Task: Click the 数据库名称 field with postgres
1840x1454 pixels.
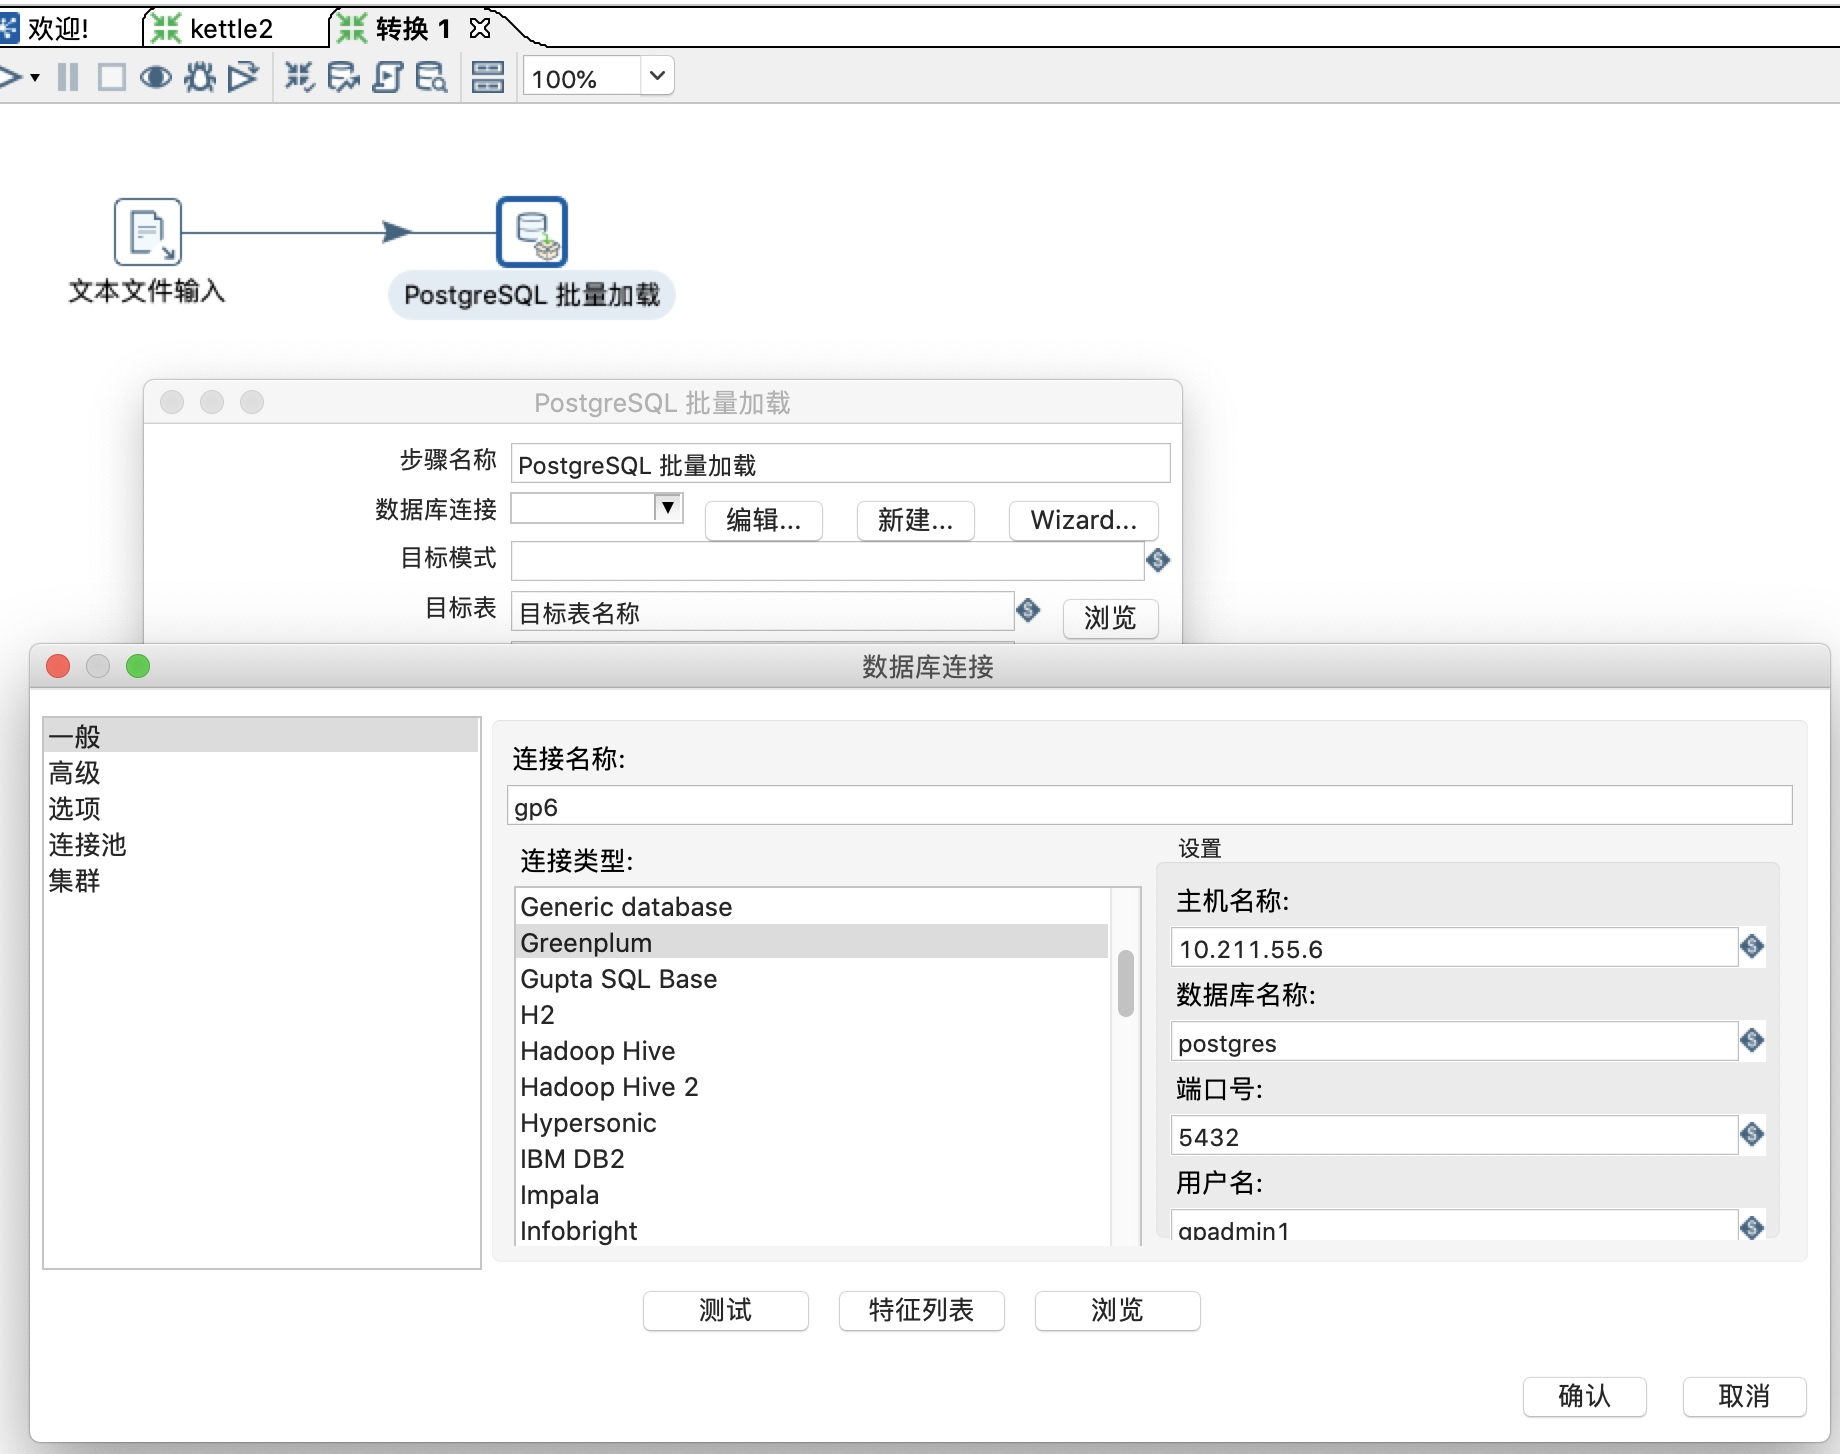Action: (1454, 1041)
